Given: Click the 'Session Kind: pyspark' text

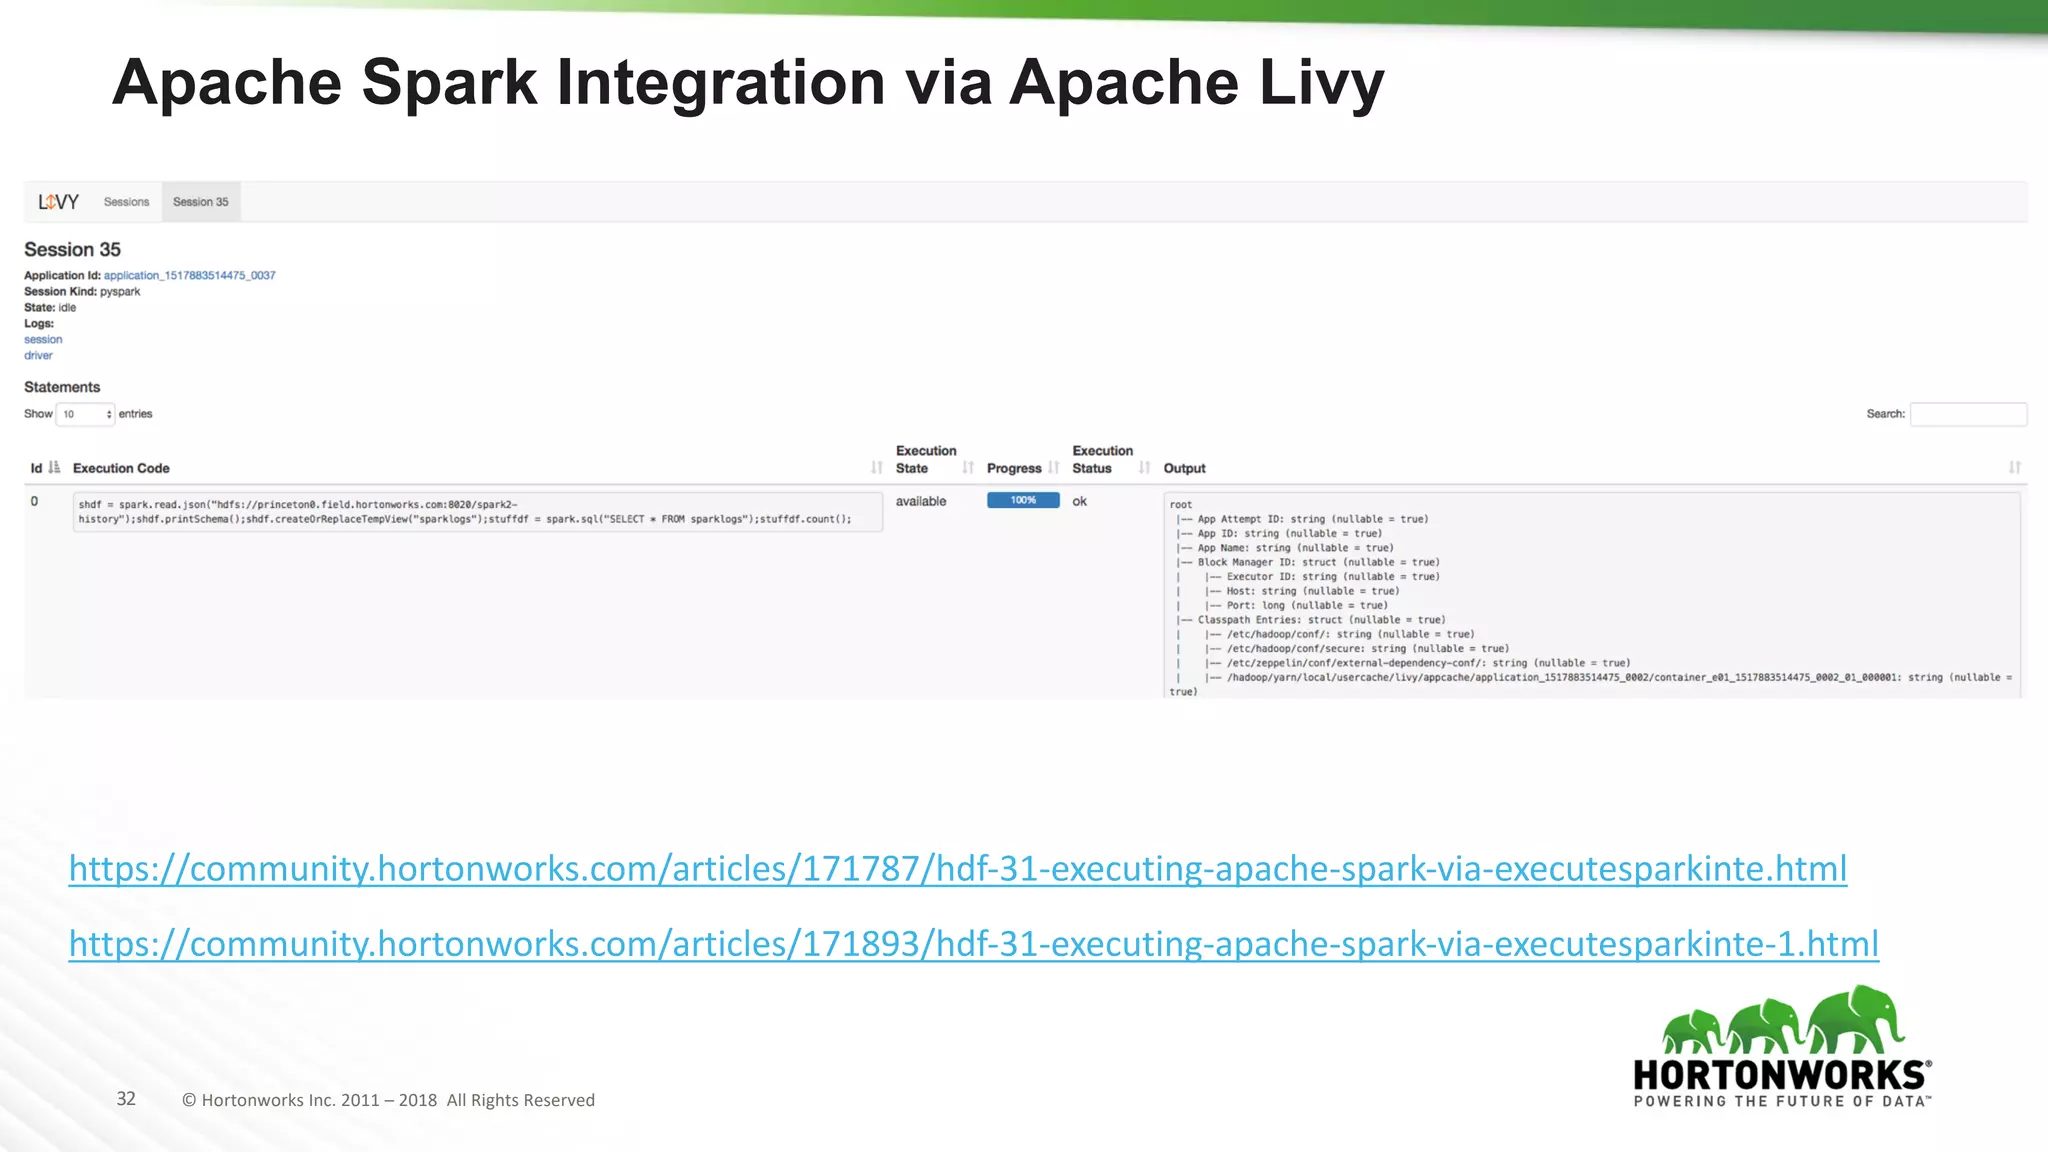Looking at the screenshot, I should (82, 291).
